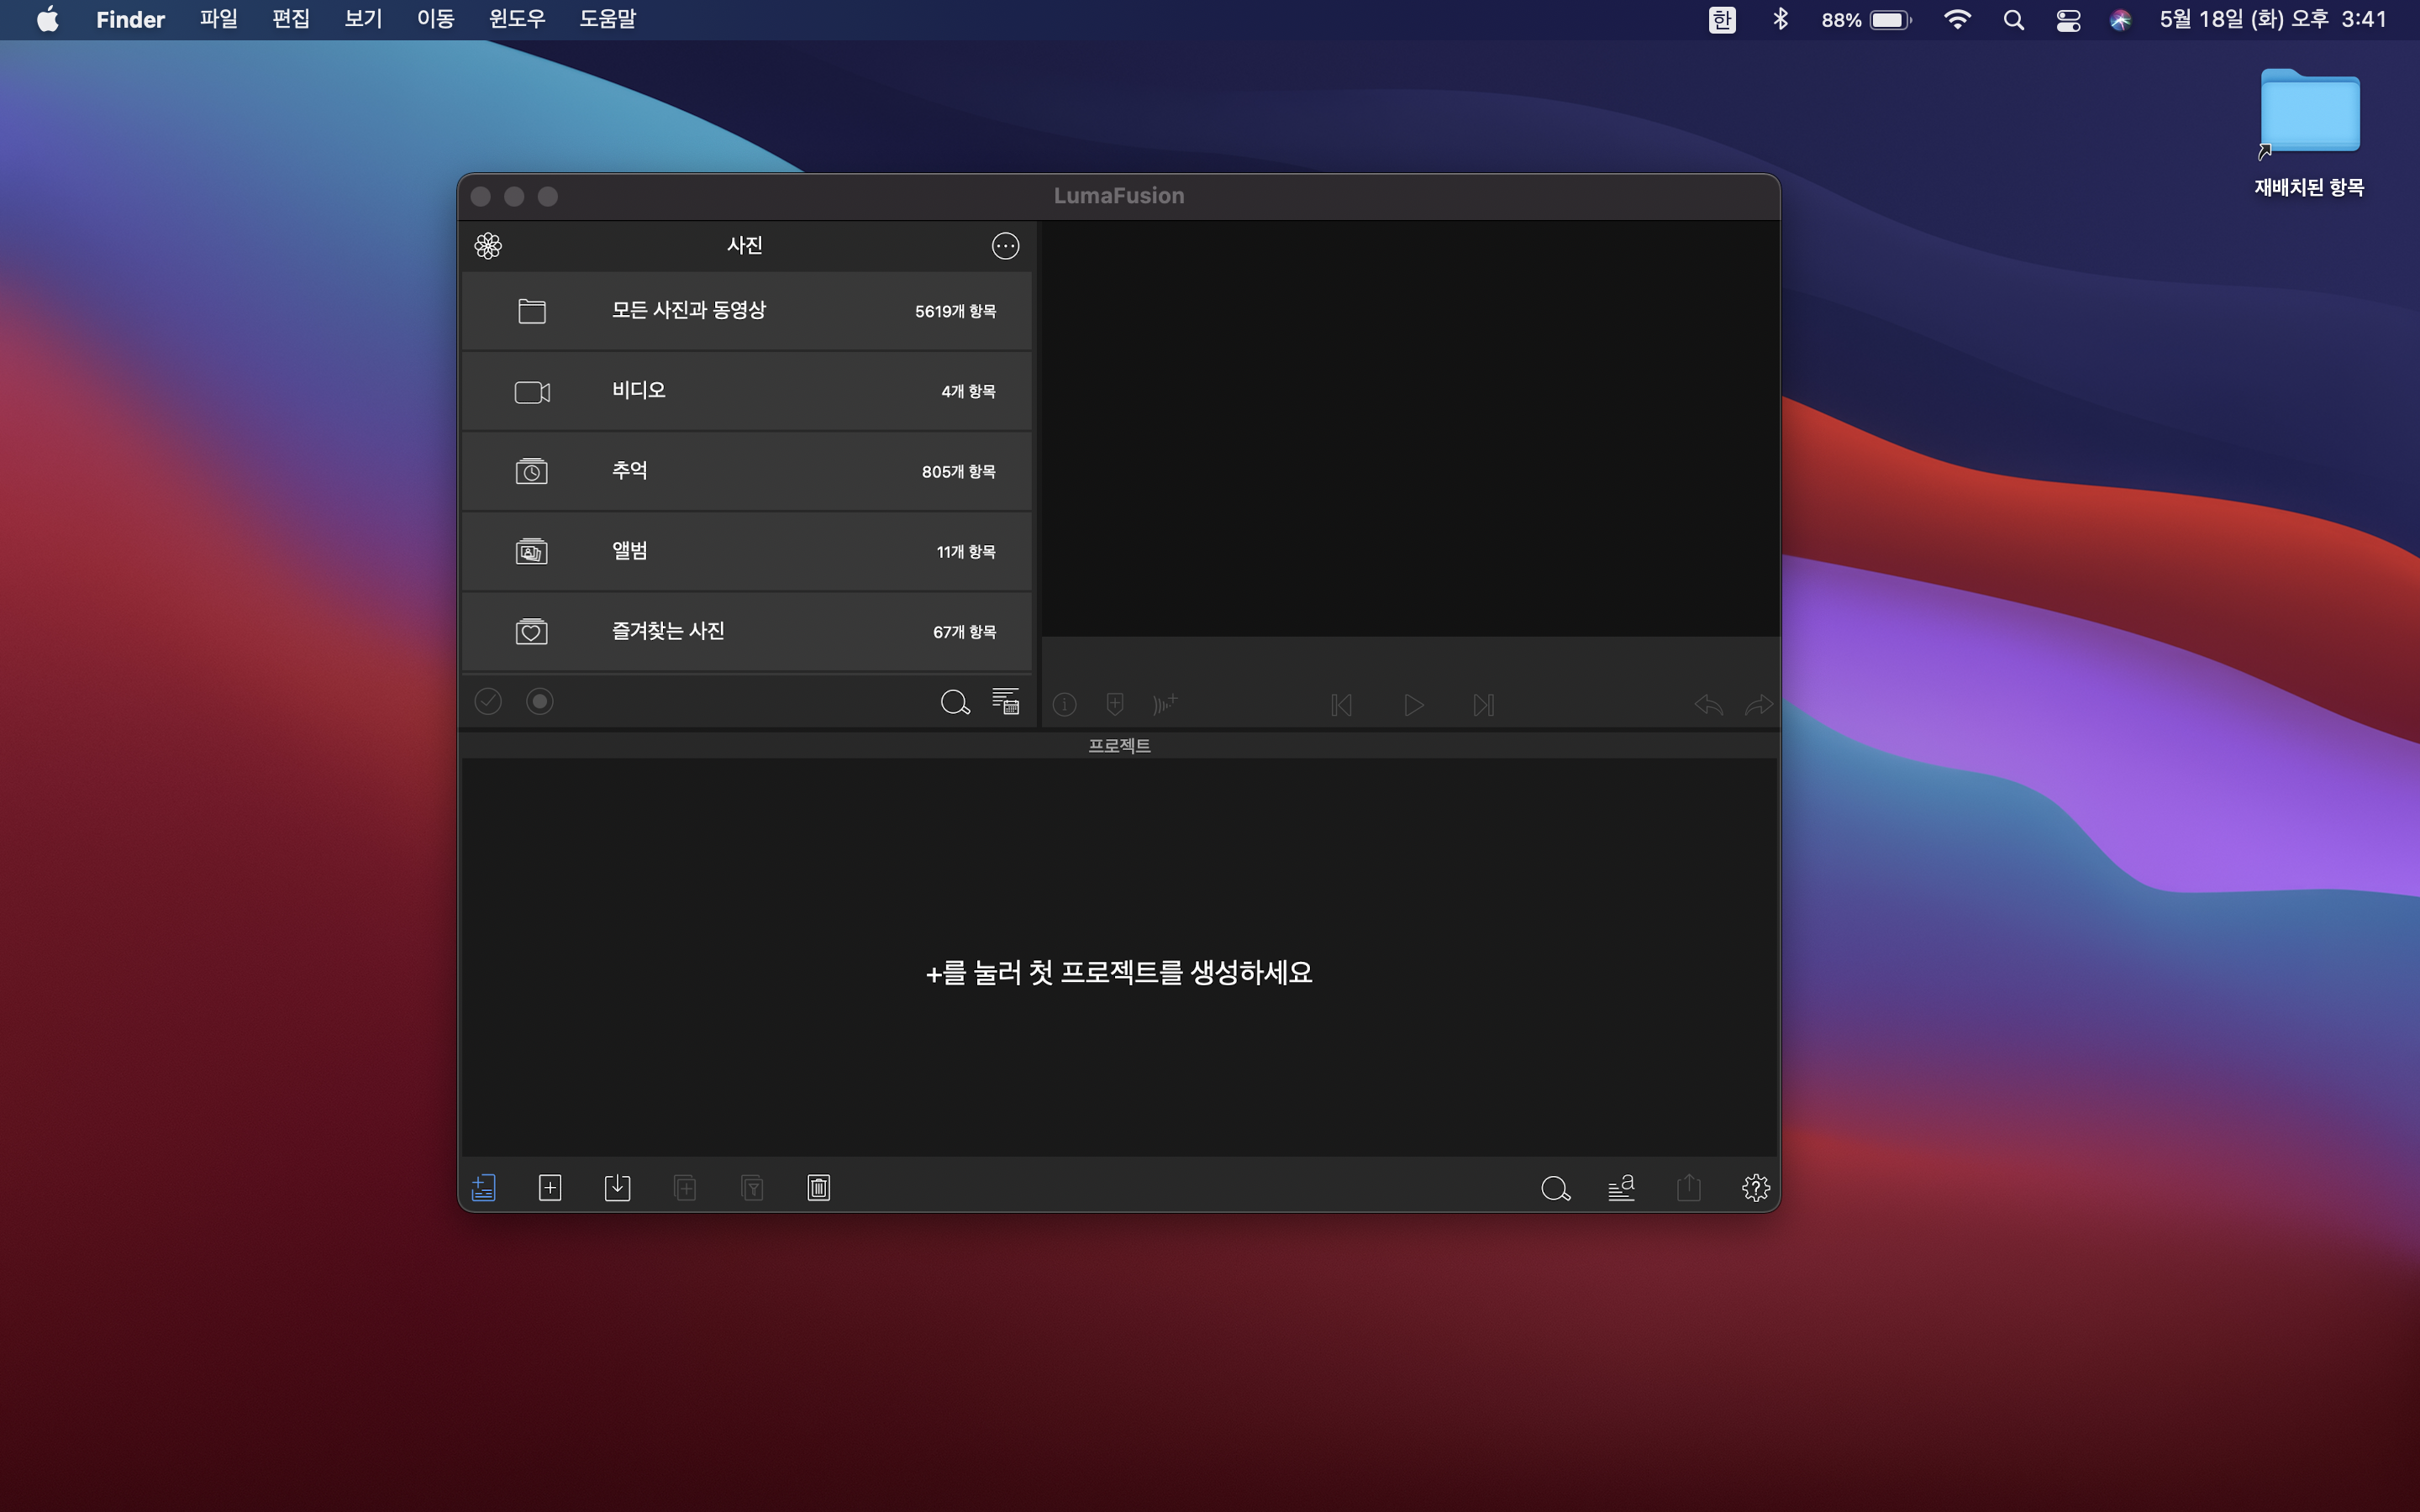Image resolution: width=2420 pixels, height=1512 pixels.
Task: Open the help and settings gear icon
Action: [1755, 1188]
